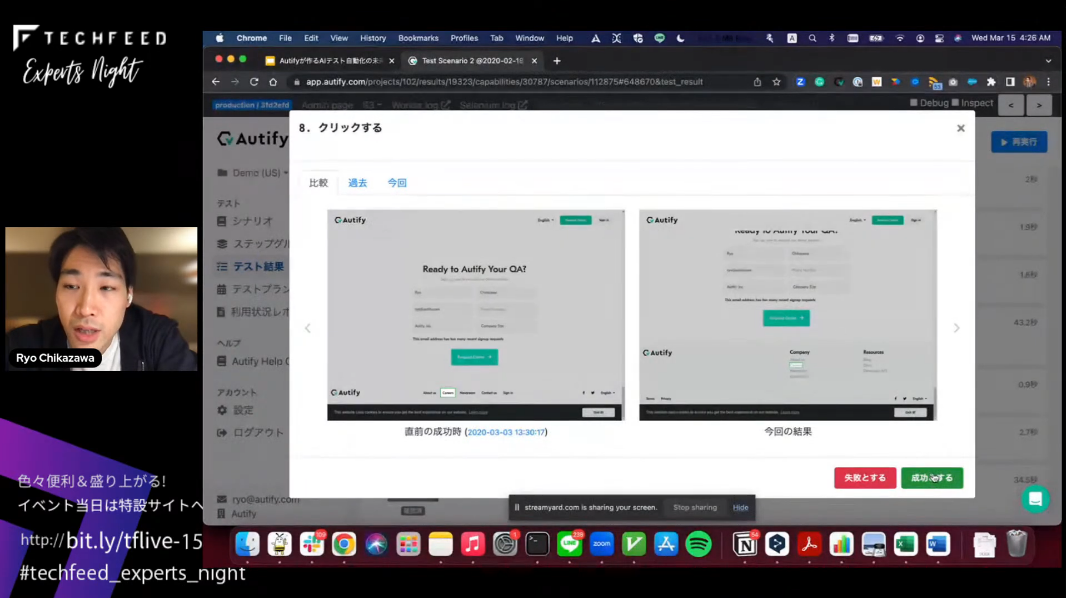The image size is (1066, 598).
Task: Switch to the 比較 tab
Action: [x=318, y=183]
